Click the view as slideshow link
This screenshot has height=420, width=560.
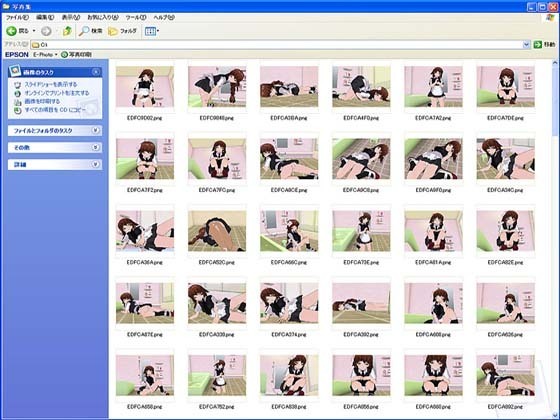(x=51, y=85)
